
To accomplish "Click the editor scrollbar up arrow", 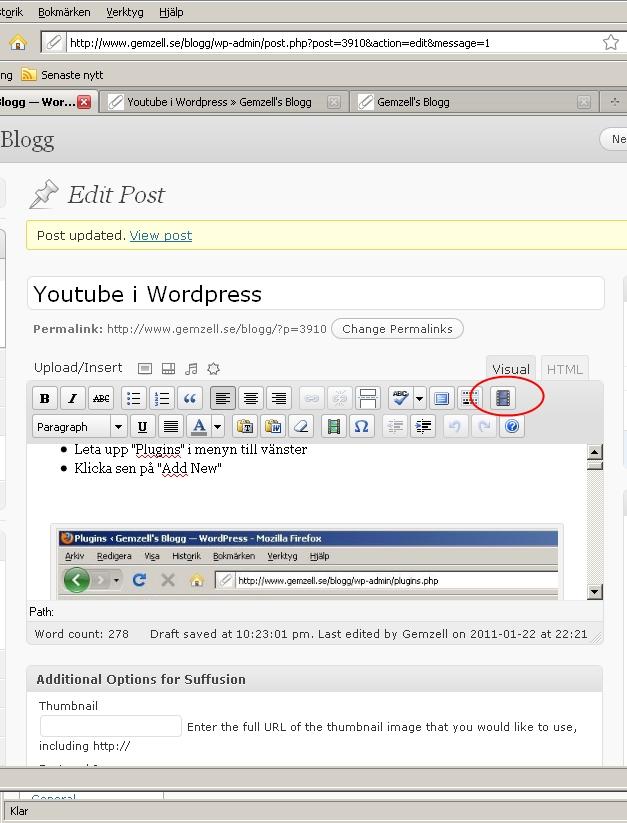I will pos(594,452).
